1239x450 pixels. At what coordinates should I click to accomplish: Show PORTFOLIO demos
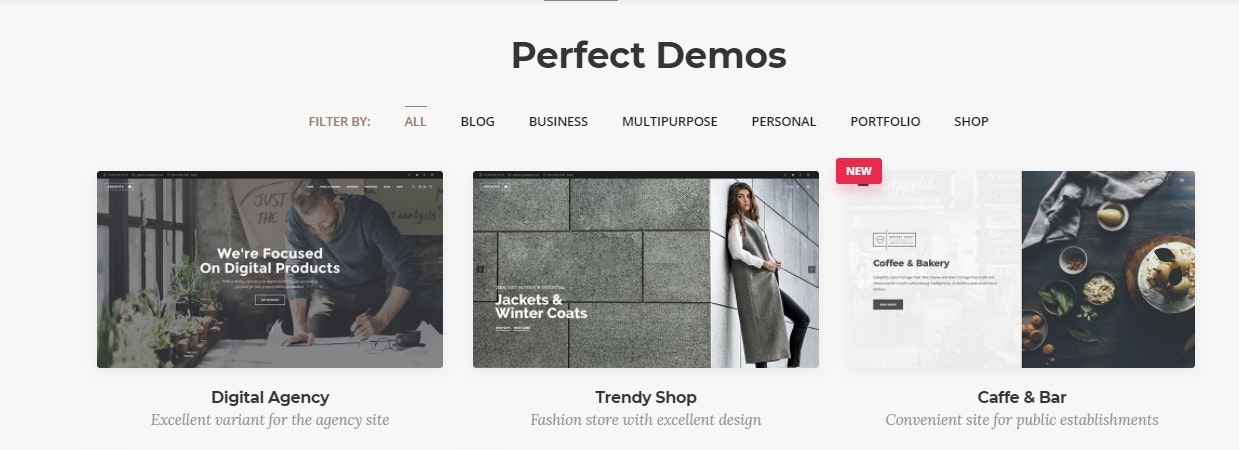pyautogui.click(x=885, y=122)
